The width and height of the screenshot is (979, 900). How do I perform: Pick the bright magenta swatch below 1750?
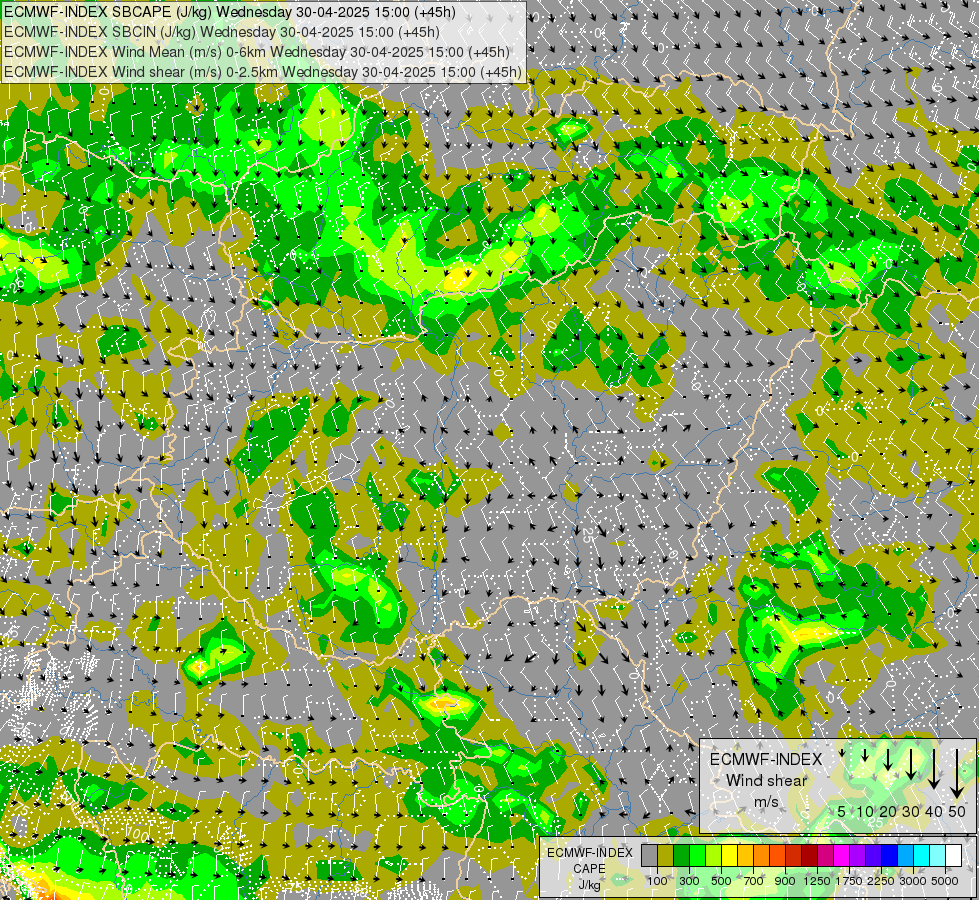[x=842, y=856]
